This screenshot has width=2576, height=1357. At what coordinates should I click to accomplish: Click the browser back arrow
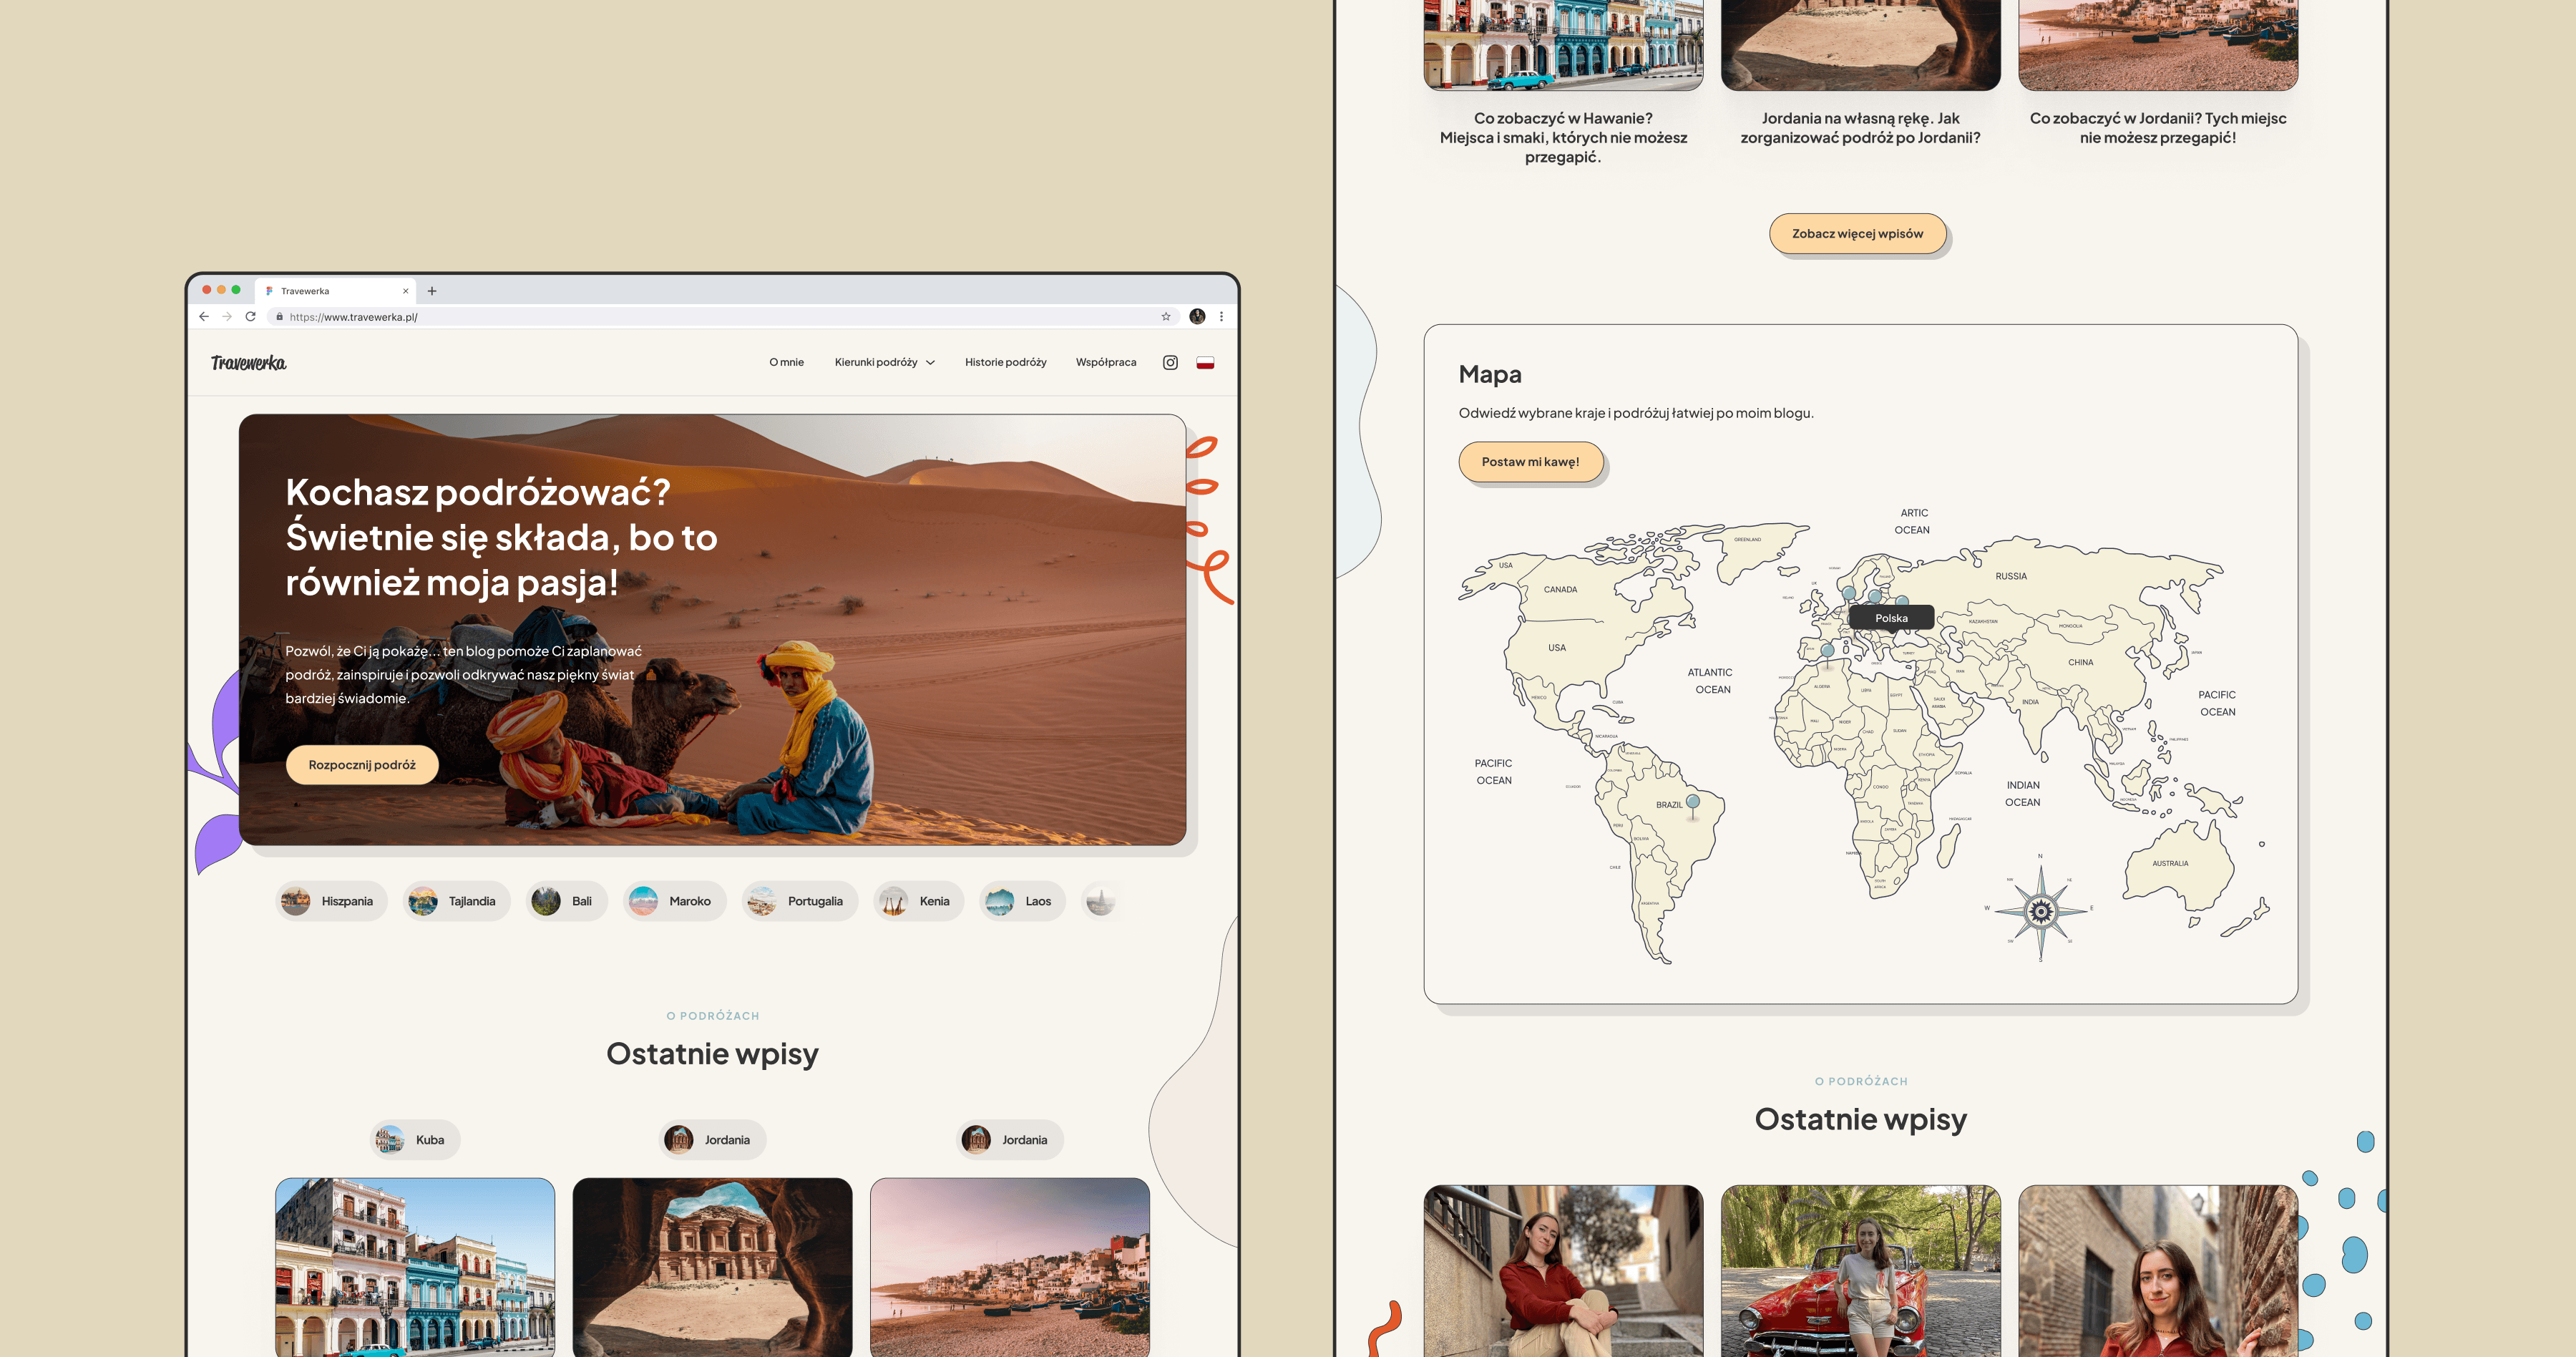(204, 316)
